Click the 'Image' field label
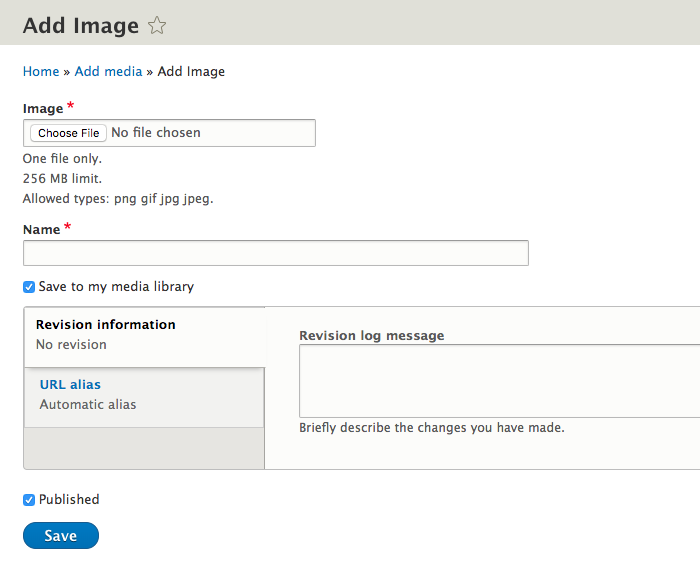The image size is (700, 566). point(43,109)
